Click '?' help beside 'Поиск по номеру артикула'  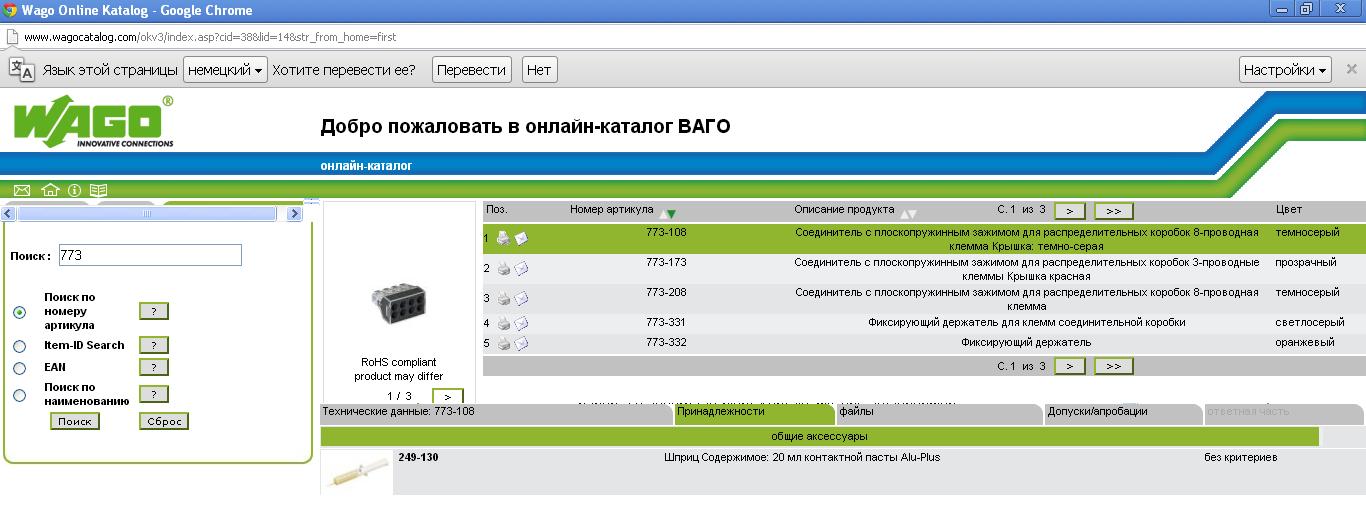click(x=154, y=312)
